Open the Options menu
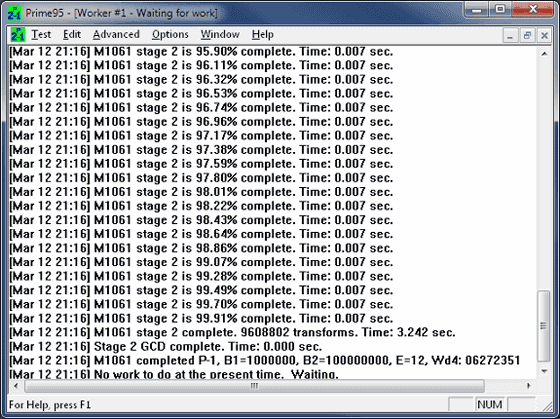This screenshot has width=560, height=419. [x=170, y=35]
